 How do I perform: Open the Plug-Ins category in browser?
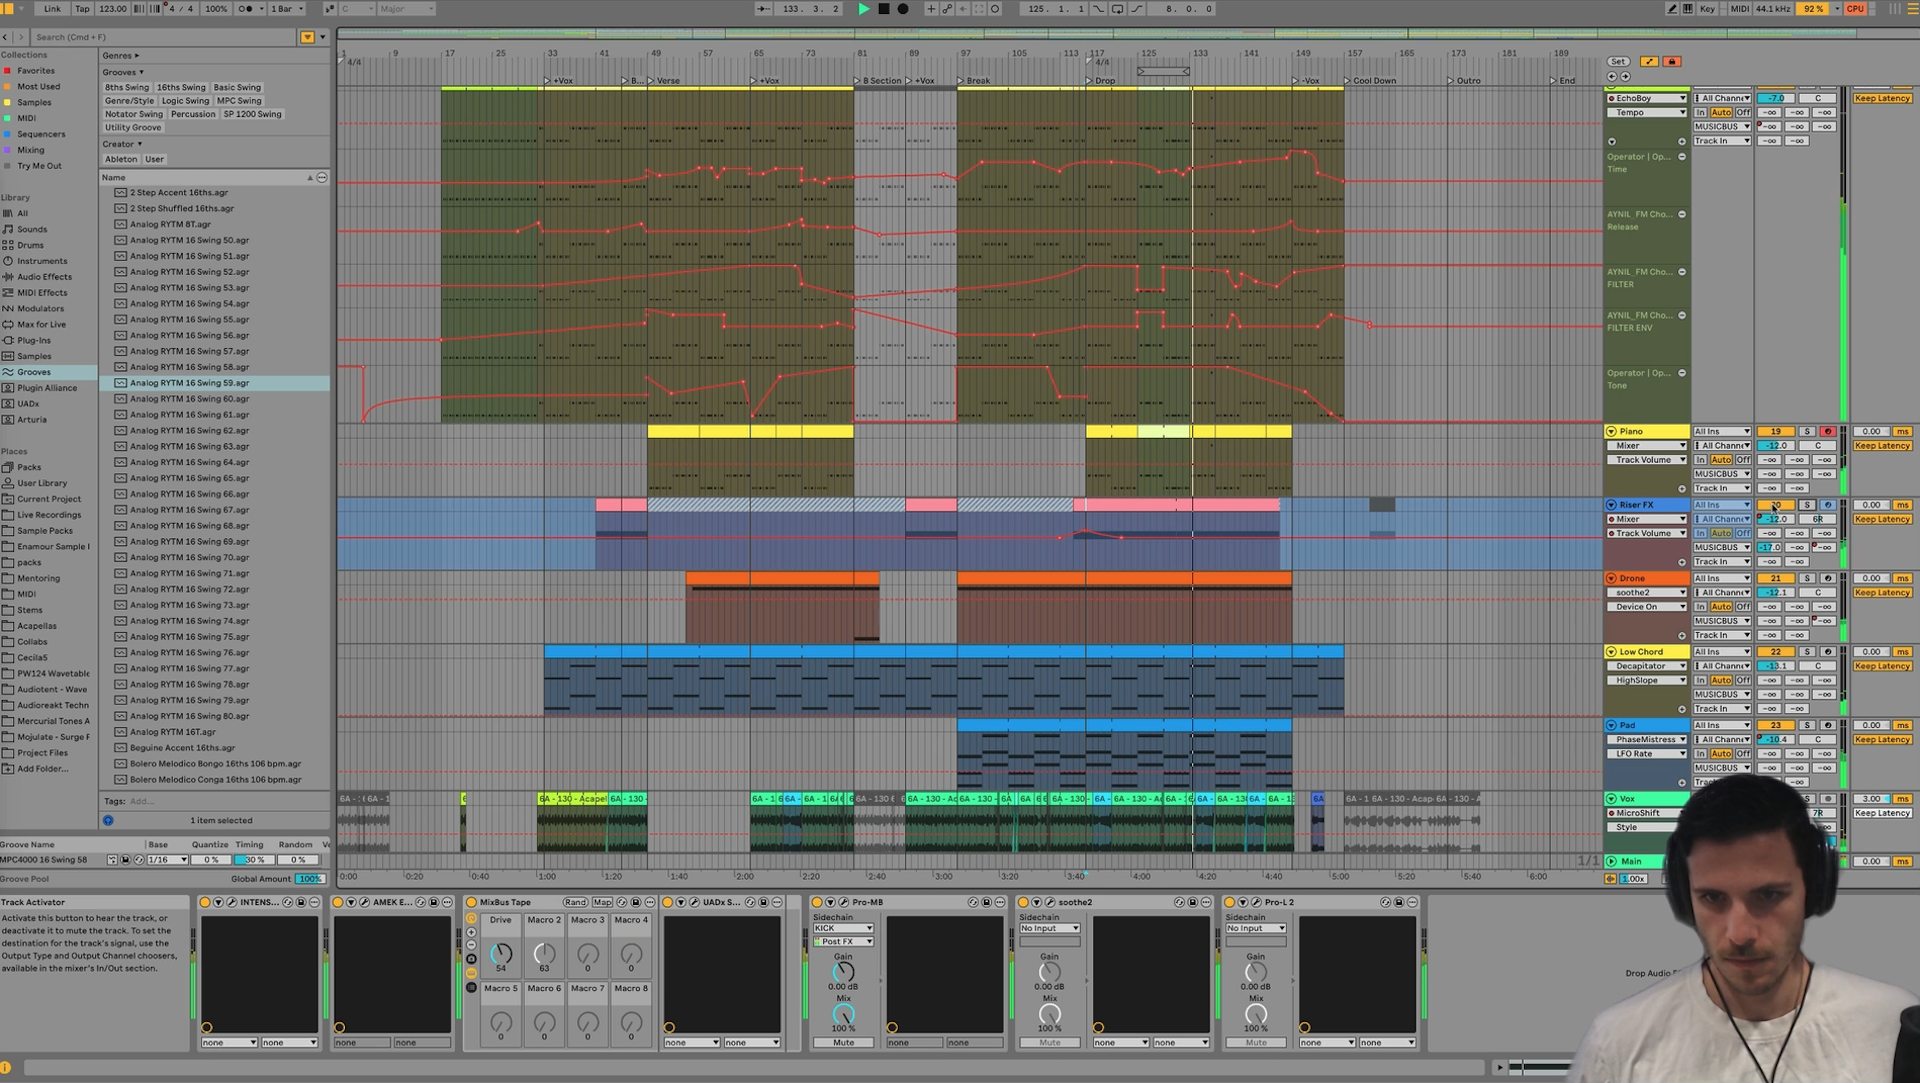[x=33, y=340]
